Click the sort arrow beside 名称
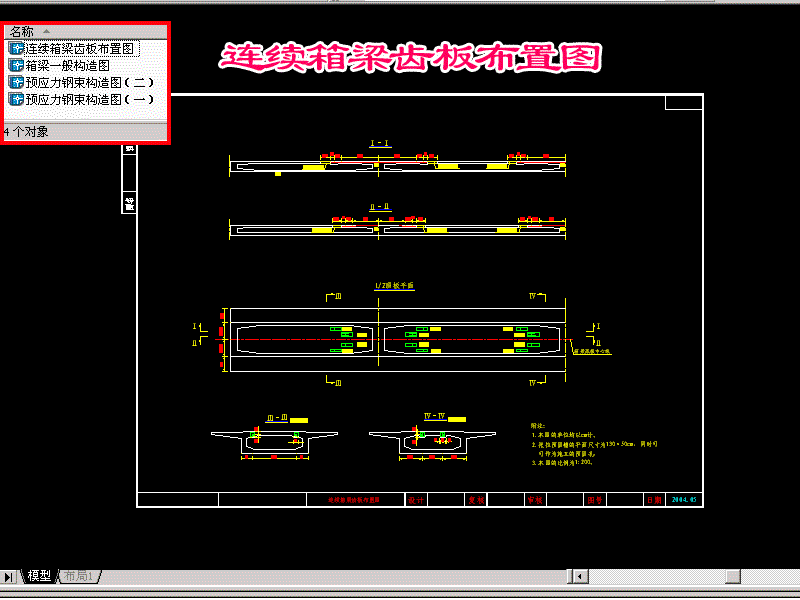The image size is (800, 600). pos(46,32)
